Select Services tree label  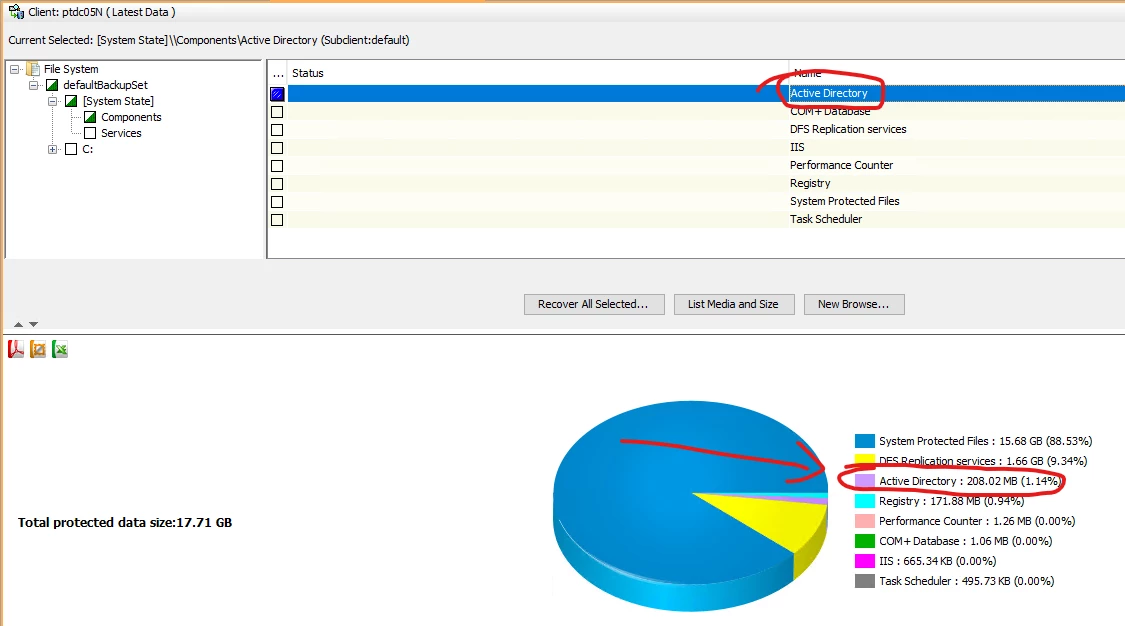point(121,133)
